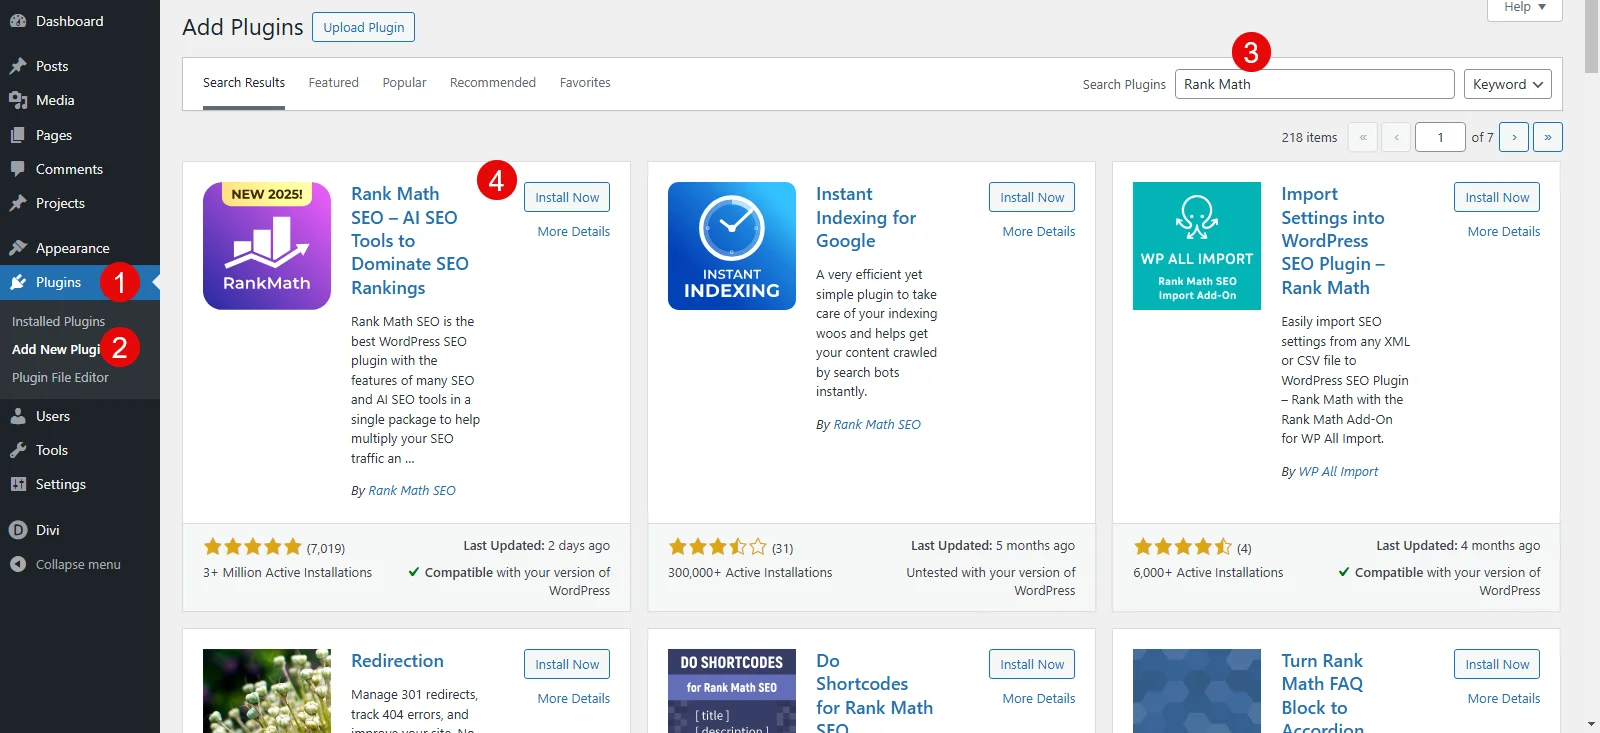Click the Tools wrench icon
The width and height of the screenshot is (1600, 733).
18,450
